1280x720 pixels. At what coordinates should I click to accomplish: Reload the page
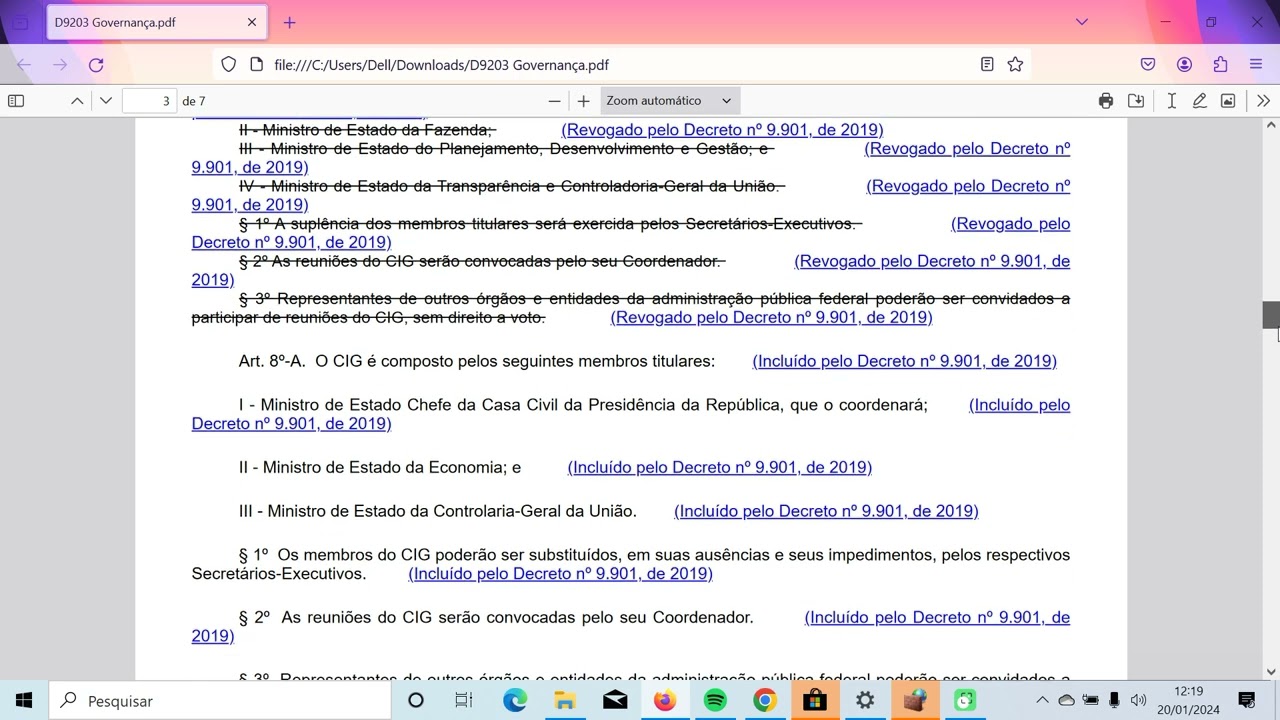96,65
